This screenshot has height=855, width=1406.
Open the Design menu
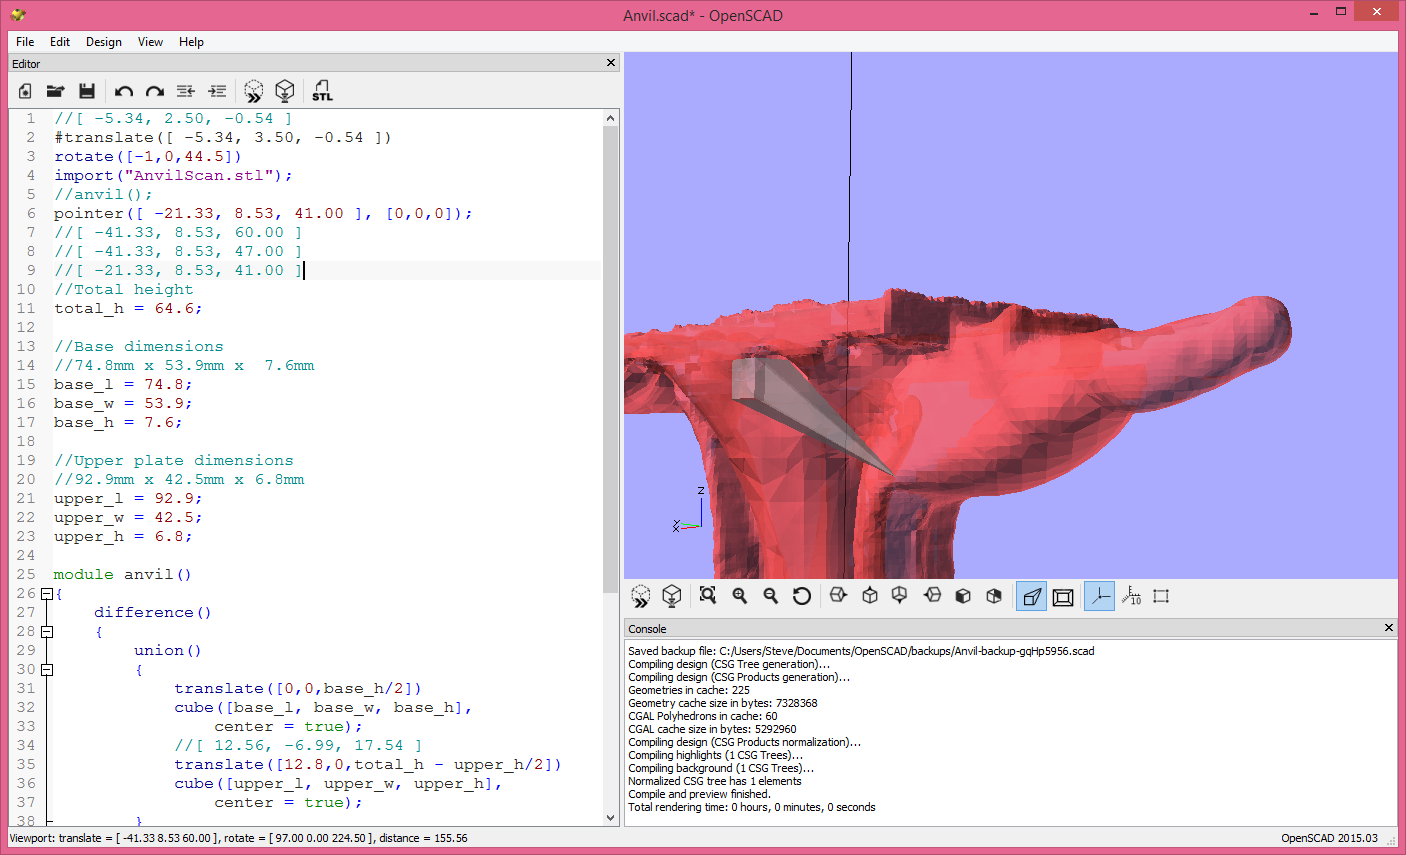104,42
